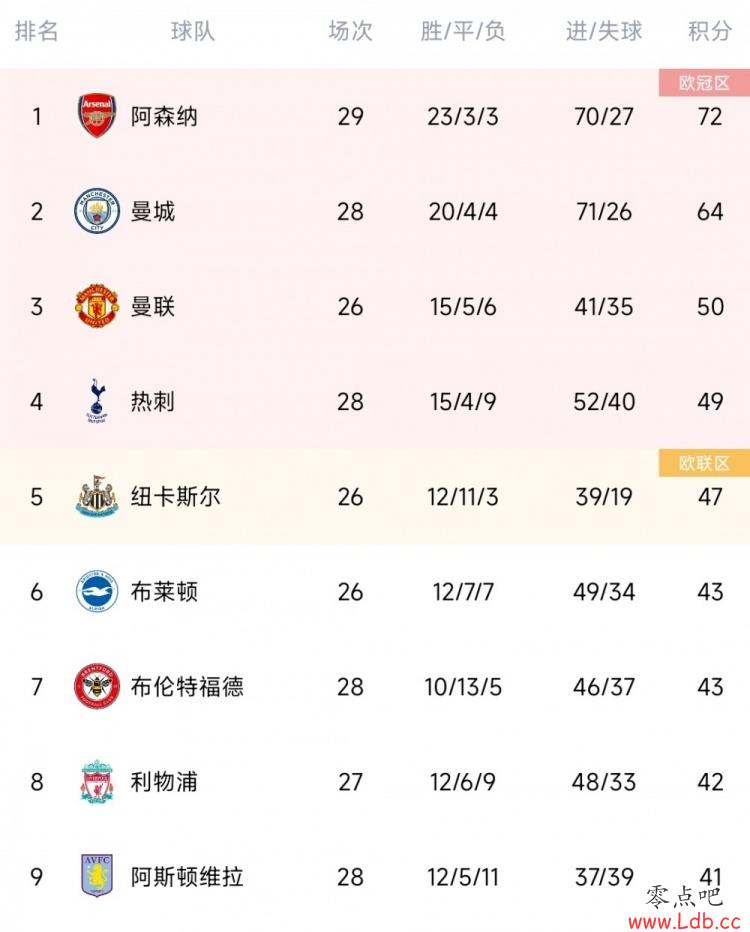
Task: Sort by the 积分 column header
Action: [710, 31]
